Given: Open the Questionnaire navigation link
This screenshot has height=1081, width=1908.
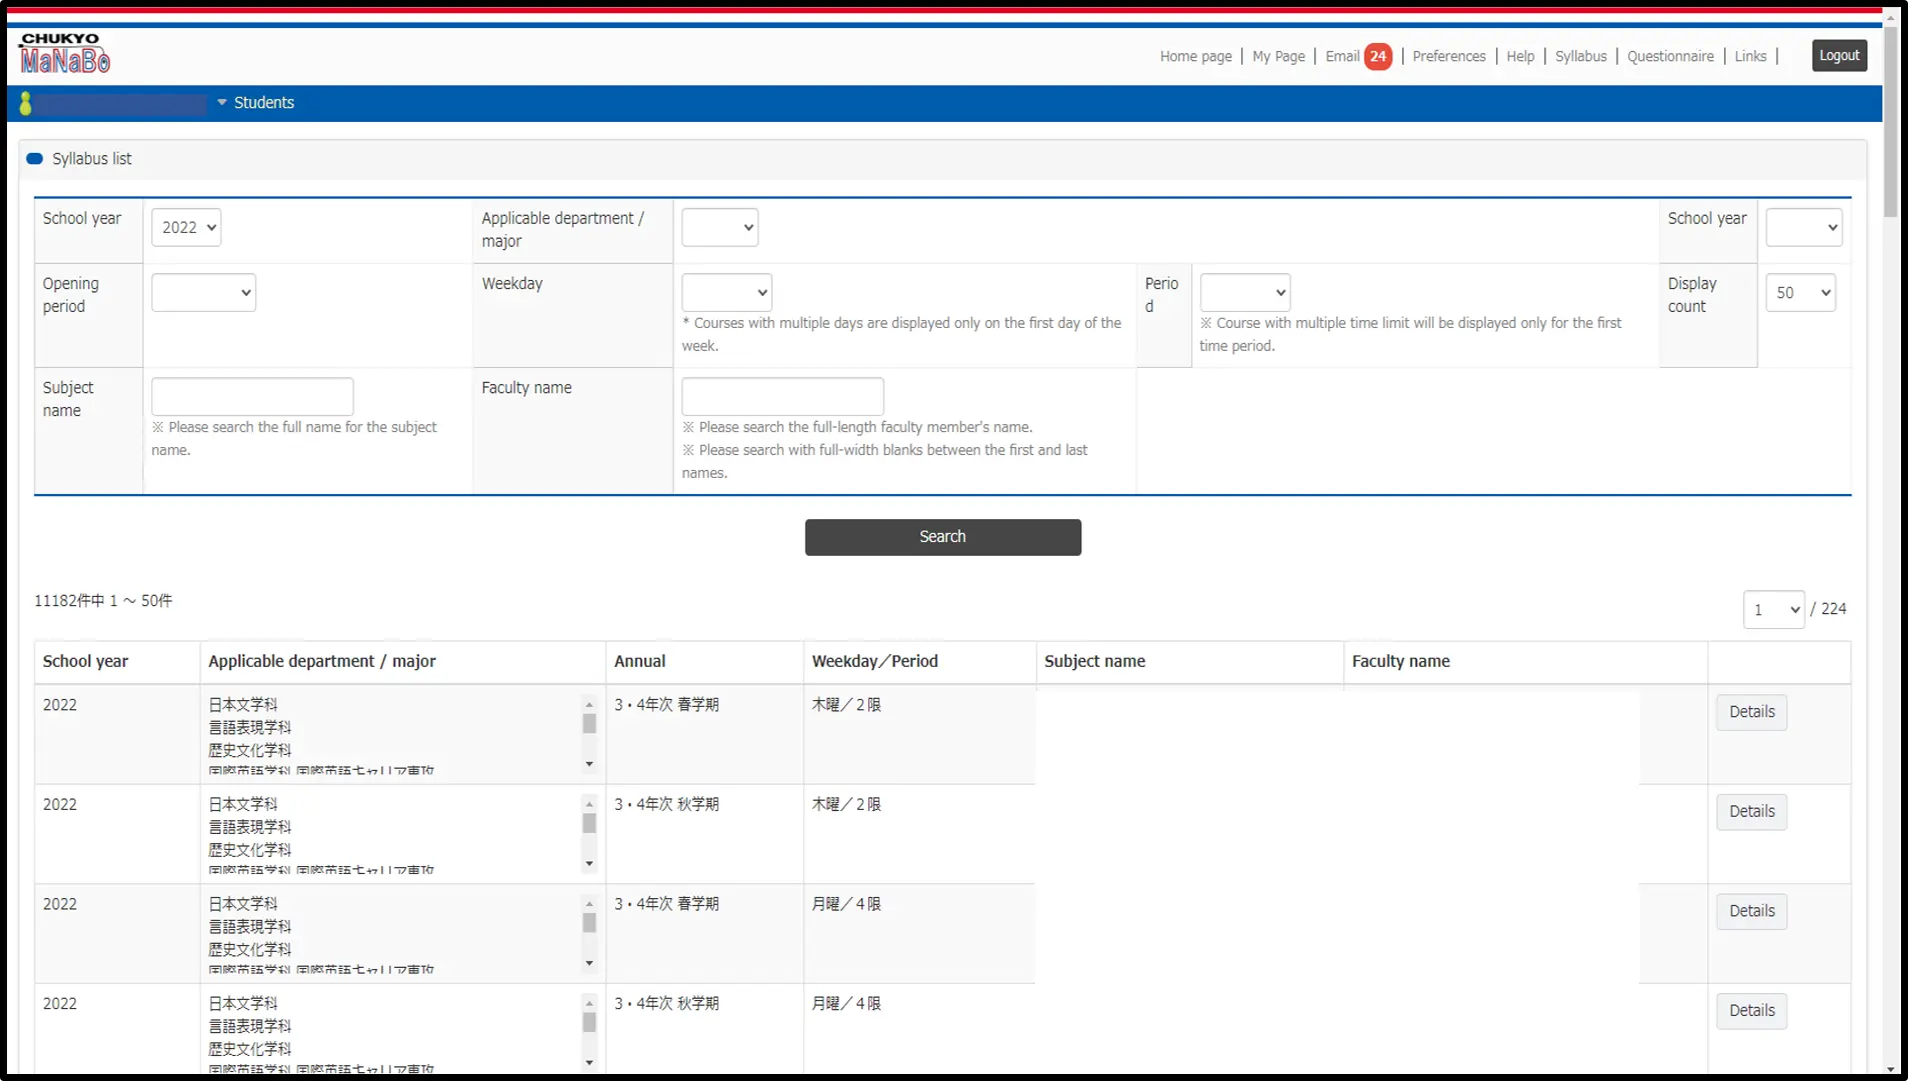Looking at the screenshot, I should point(1670,56).
